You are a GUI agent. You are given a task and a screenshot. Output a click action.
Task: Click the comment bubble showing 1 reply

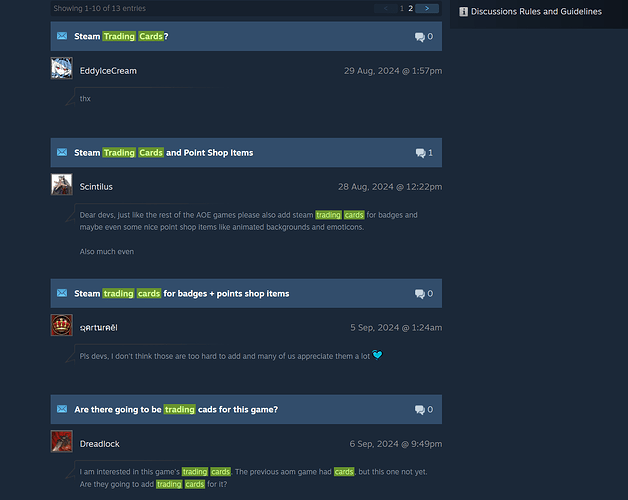pyautogui.click(x=424, y=153)
